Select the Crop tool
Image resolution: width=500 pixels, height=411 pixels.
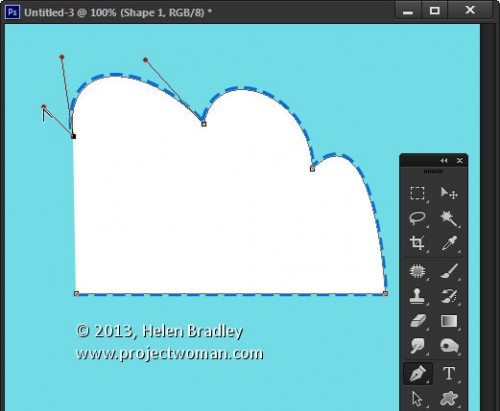[418, 243]
